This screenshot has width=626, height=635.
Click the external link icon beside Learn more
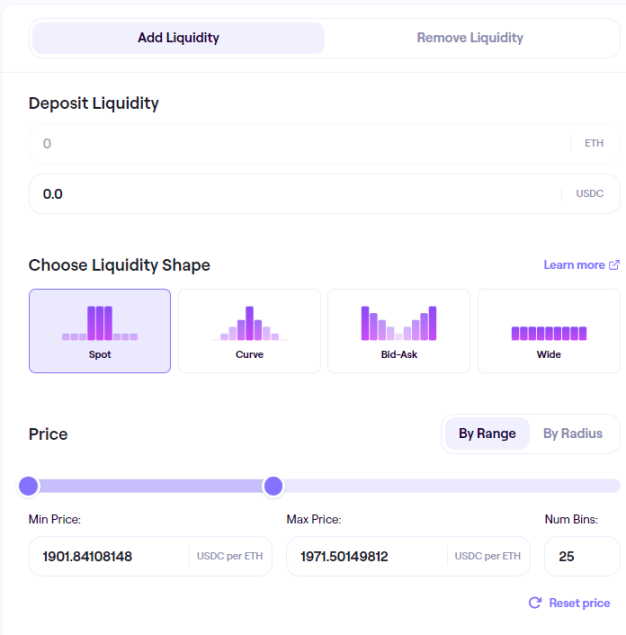tap(614, 265)
